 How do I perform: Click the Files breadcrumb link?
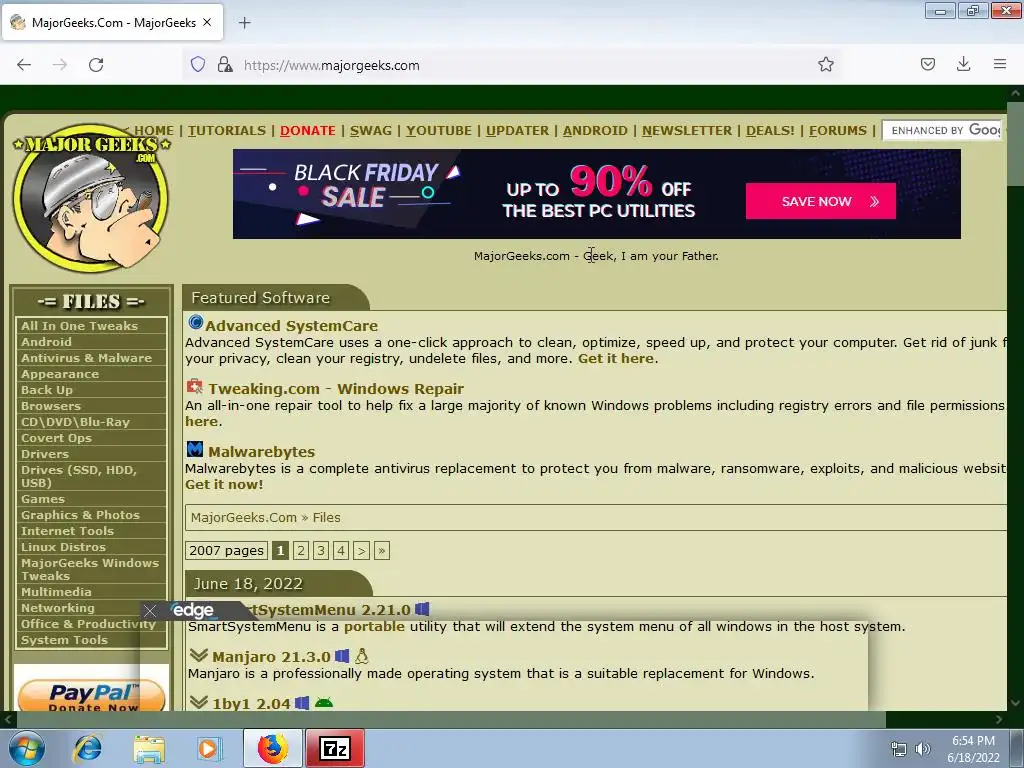point(327,517)
